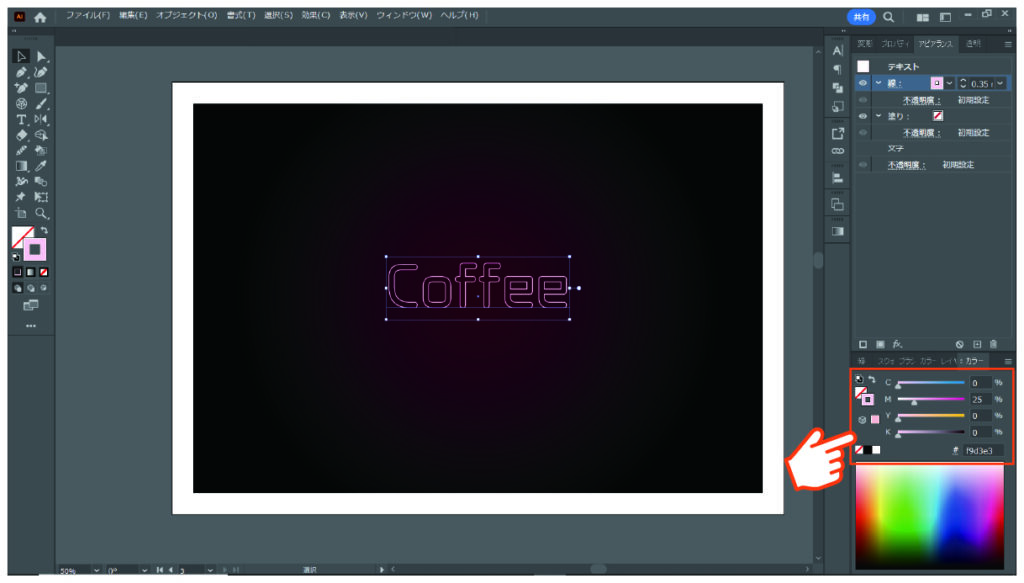This screenshot has height=583, width=1024.
Task: Open the 効果(C) menu
Action: (315, 15)
